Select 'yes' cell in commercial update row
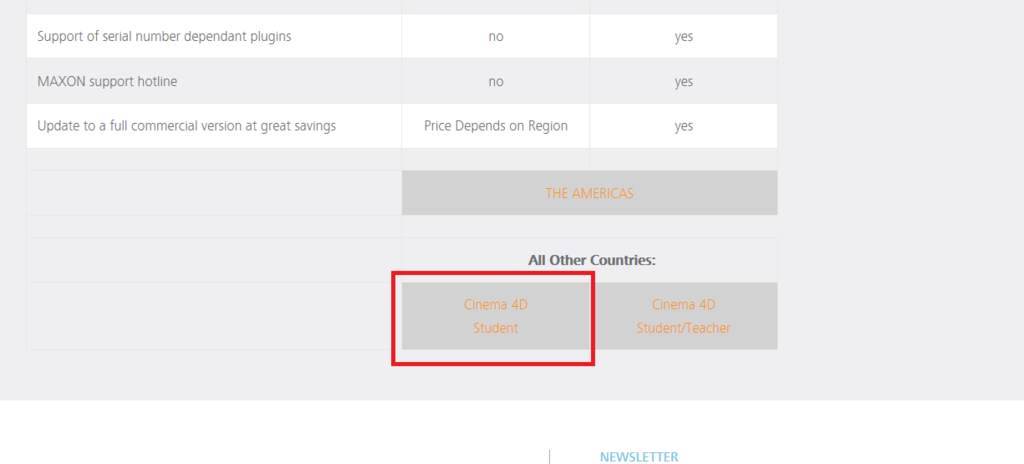Screen dimensions: 1024x464 (x=684, y=125)
